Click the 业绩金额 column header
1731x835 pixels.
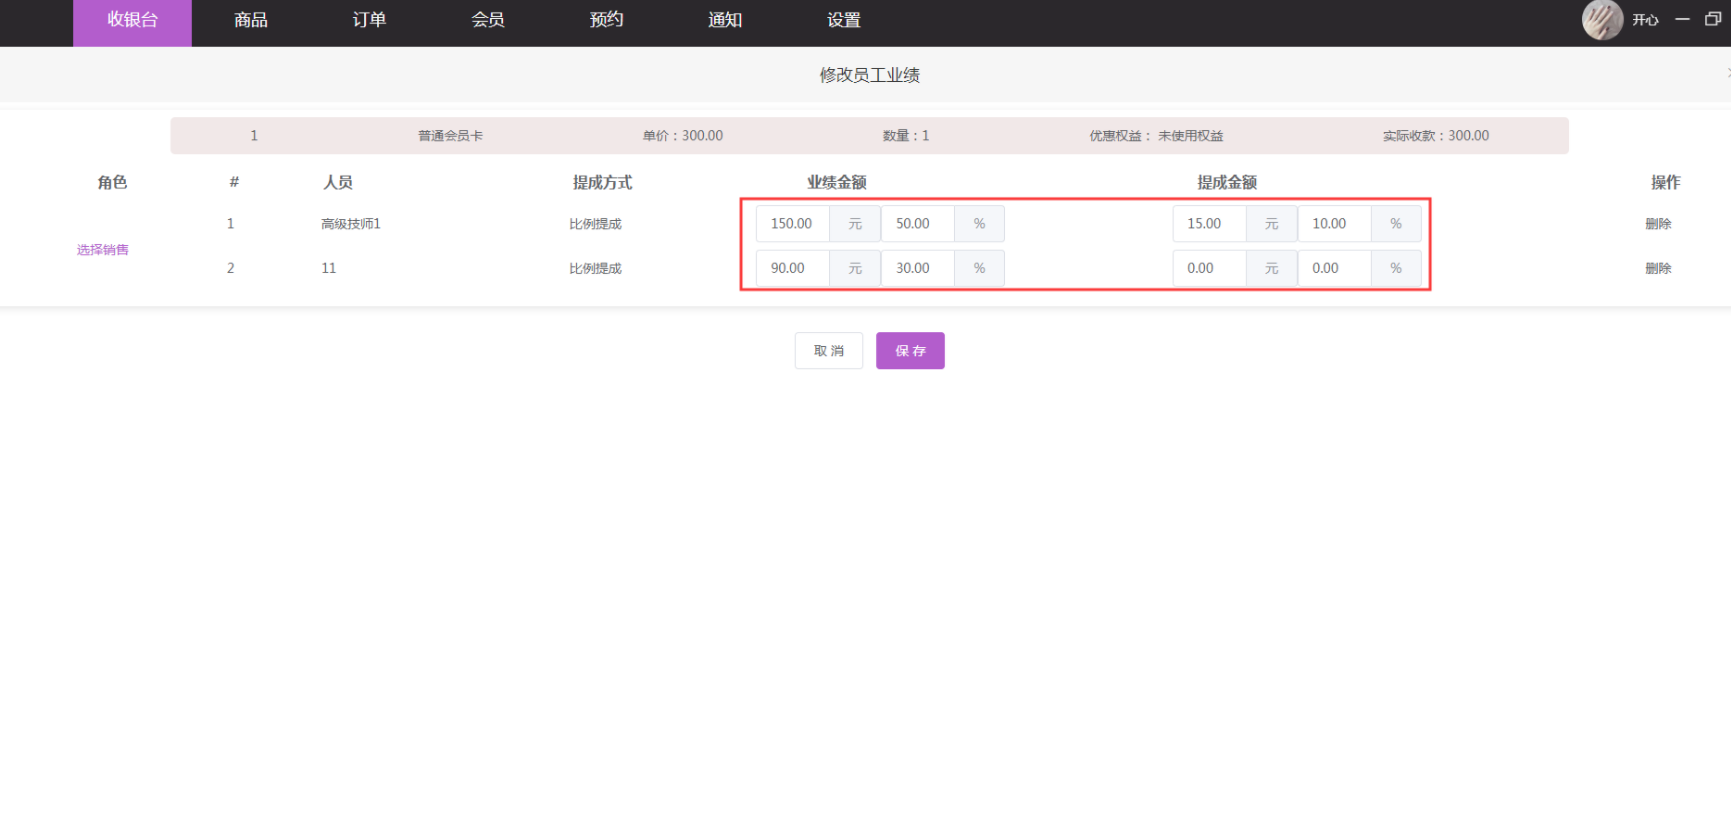[x=837, y=182]
